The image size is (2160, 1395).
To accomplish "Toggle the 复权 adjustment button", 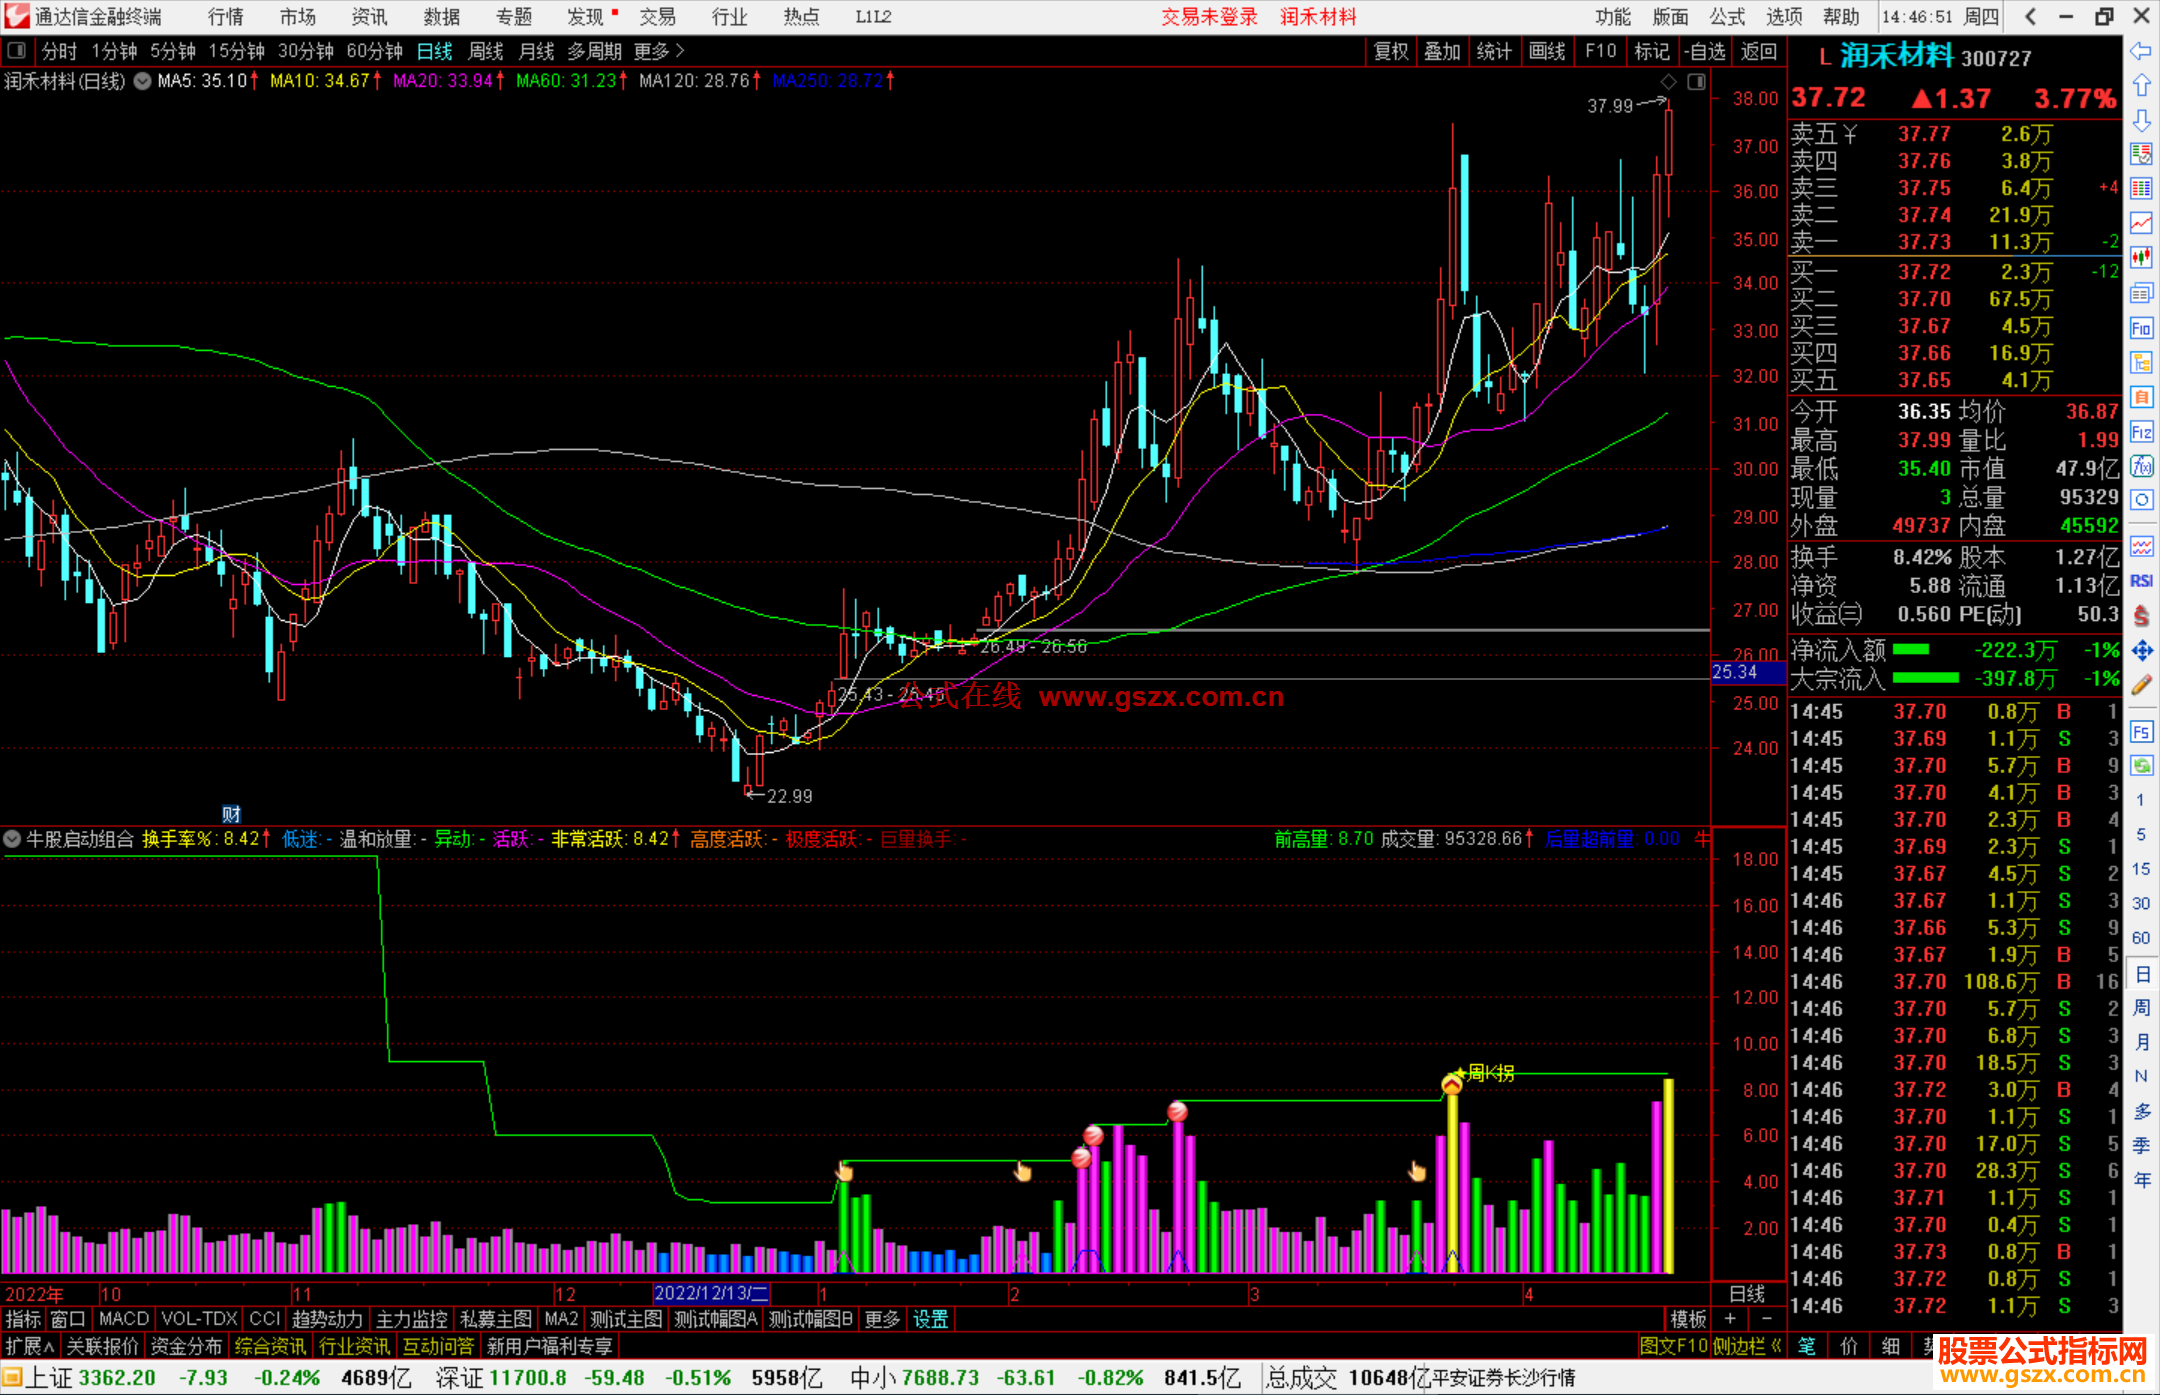I will click(x=1391, y=51).
